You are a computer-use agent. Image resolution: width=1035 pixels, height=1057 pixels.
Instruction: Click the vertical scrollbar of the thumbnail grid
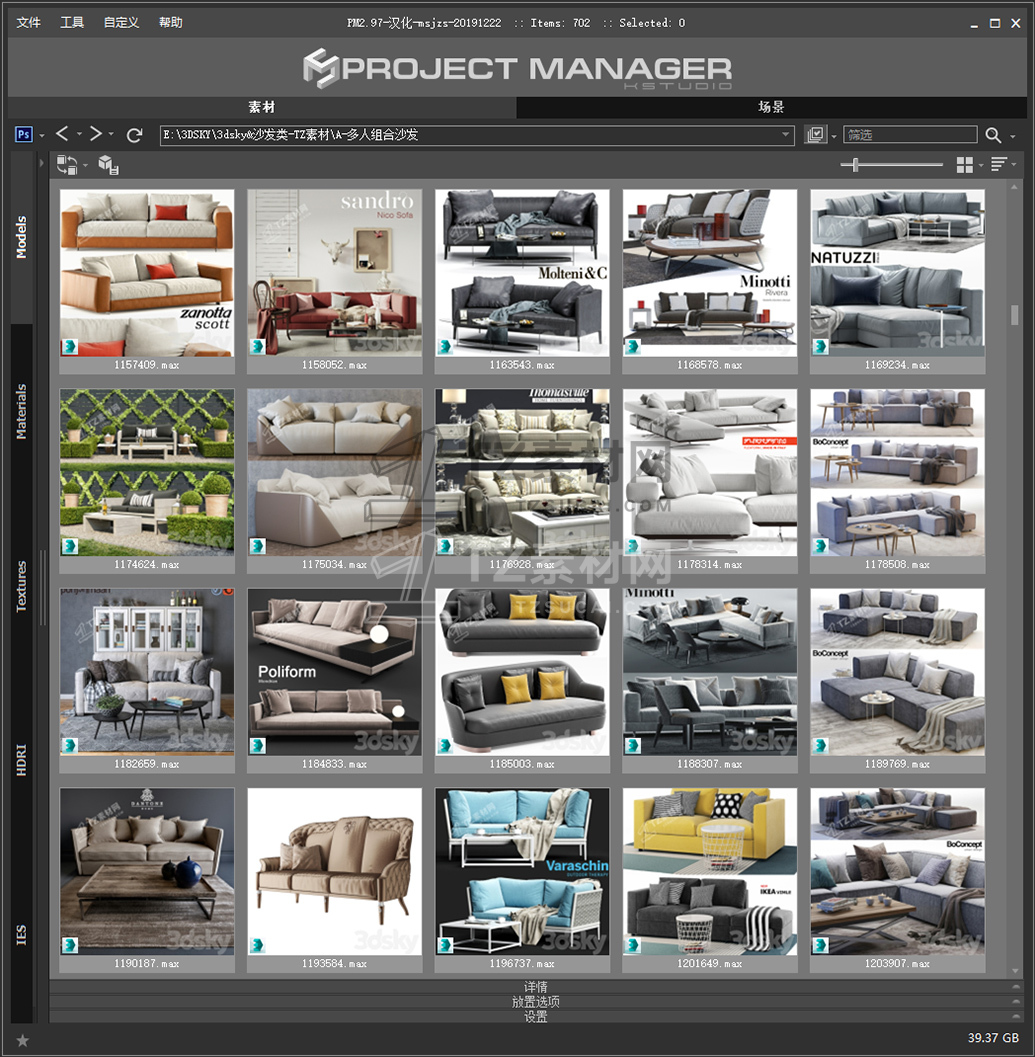tap(1015, 314)
